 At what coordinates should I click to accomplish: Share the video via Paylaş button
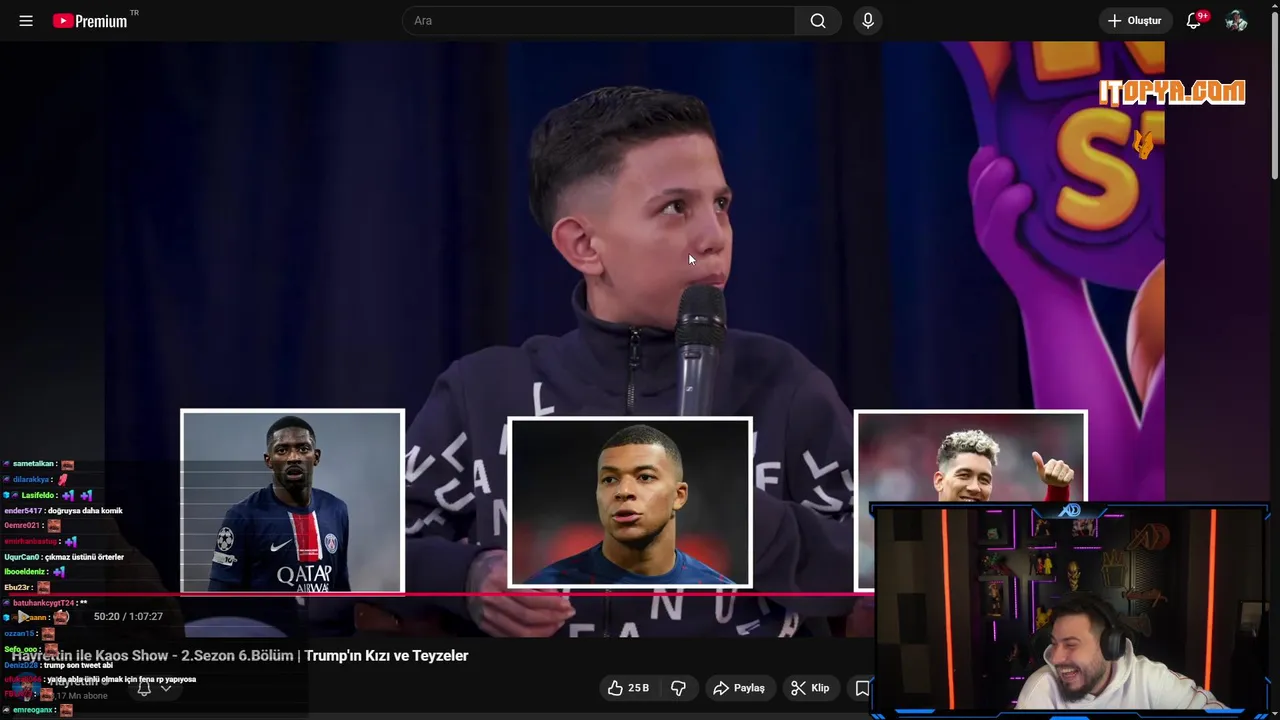point(738,688)
